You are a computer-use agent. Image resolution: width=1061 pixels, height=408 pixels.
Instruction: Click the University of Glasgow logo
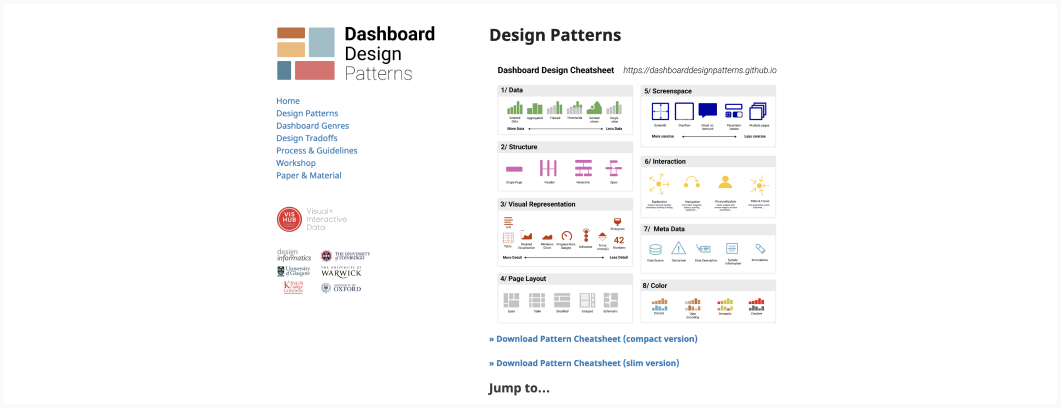293,271
